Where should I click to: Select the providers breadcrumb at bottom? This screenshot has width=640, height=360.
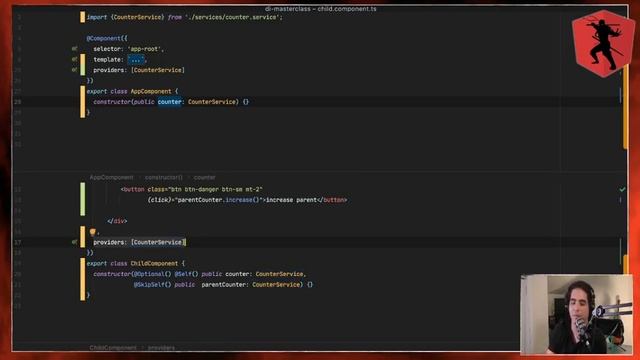(161, 348)
